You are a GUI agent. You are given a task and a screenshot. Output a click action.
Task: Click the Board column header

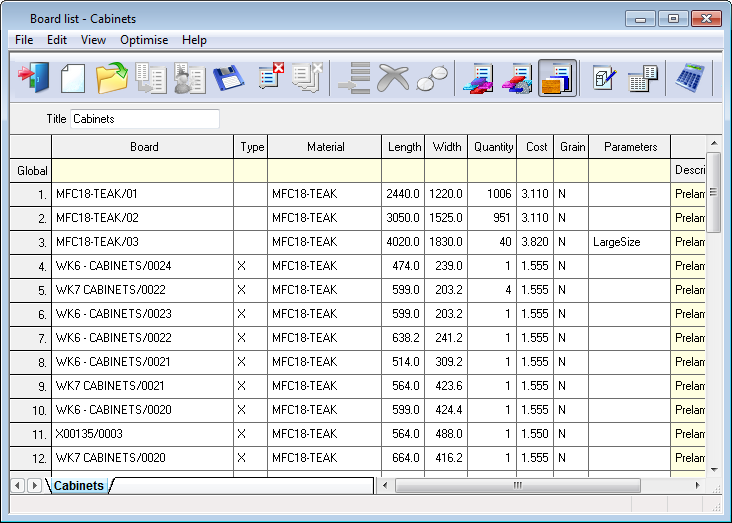coord(143,147)
